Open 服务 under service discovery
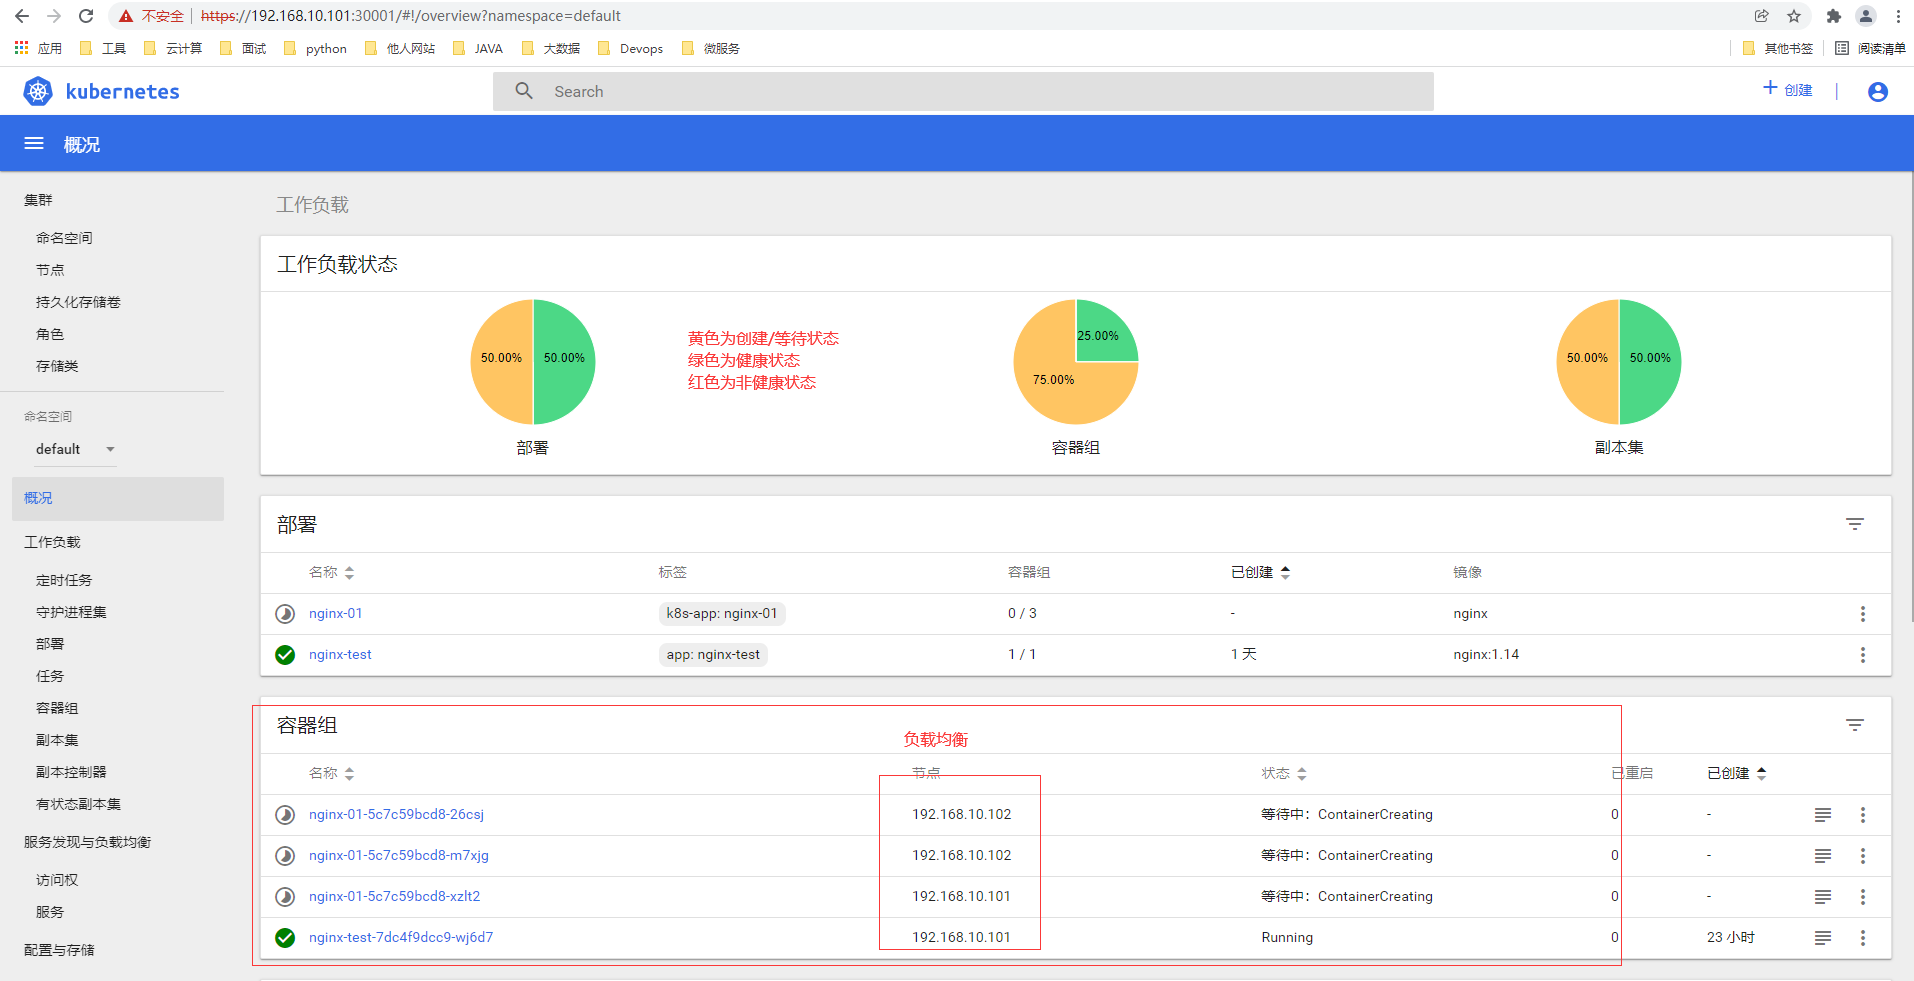 tap(50, 912)
